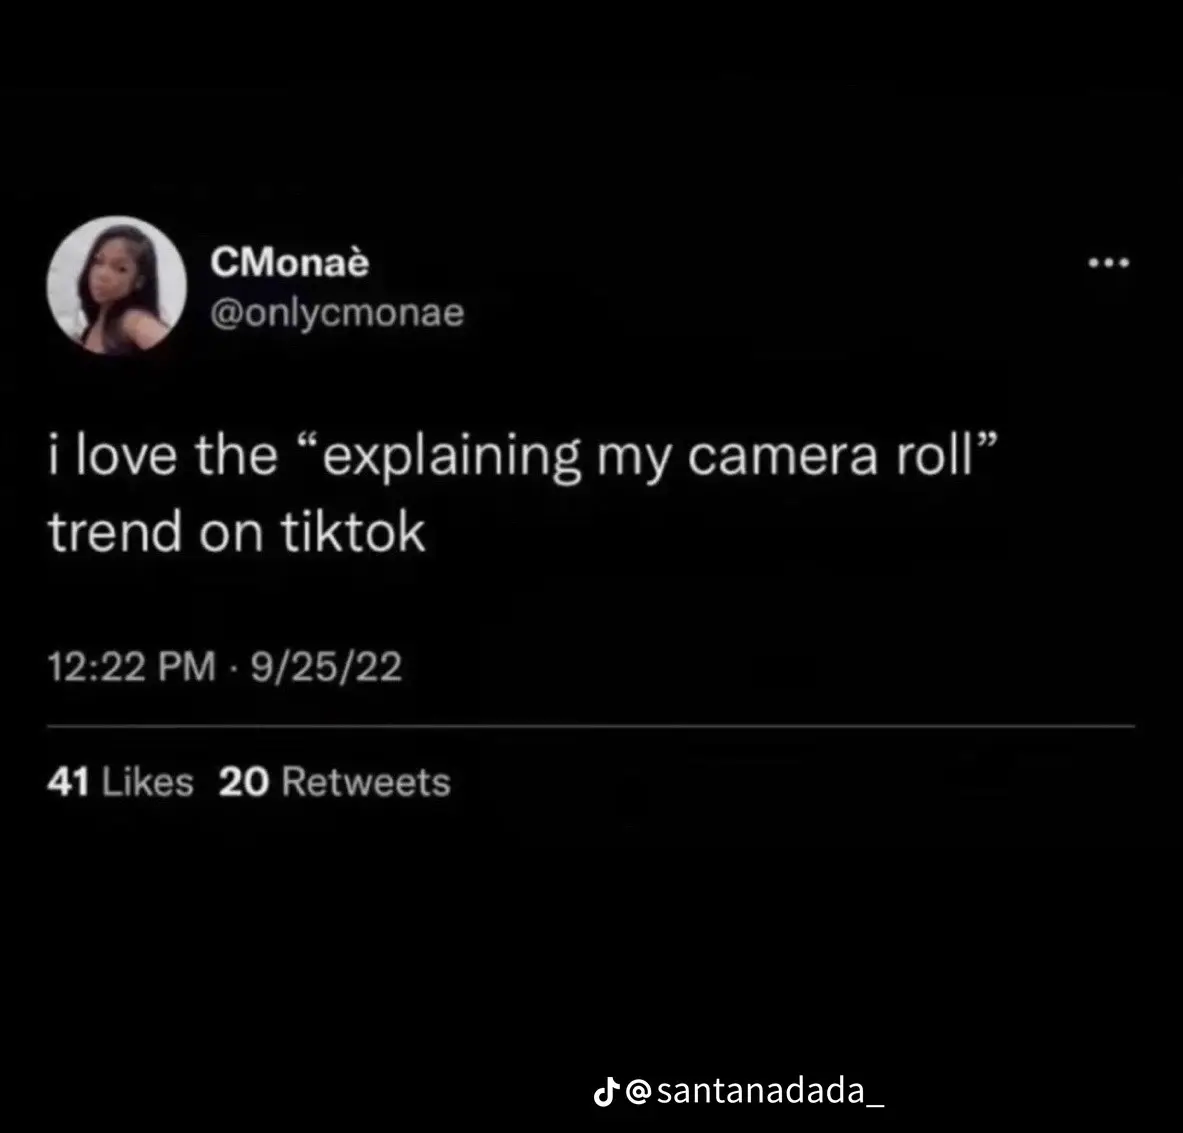This screenshot has width=1183, height=1133.
Task: View who liked the tweet via 41 Likes
Action: 121,781
